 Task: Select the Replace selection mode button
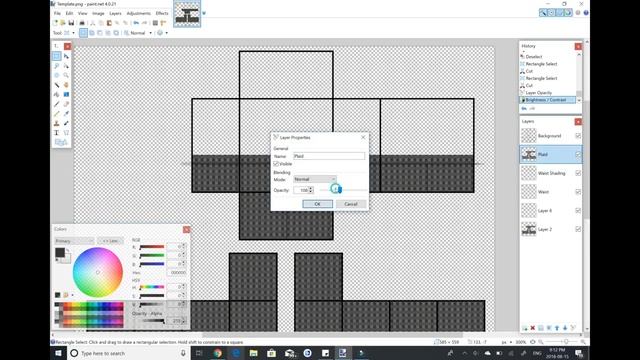tap(83, 33)
